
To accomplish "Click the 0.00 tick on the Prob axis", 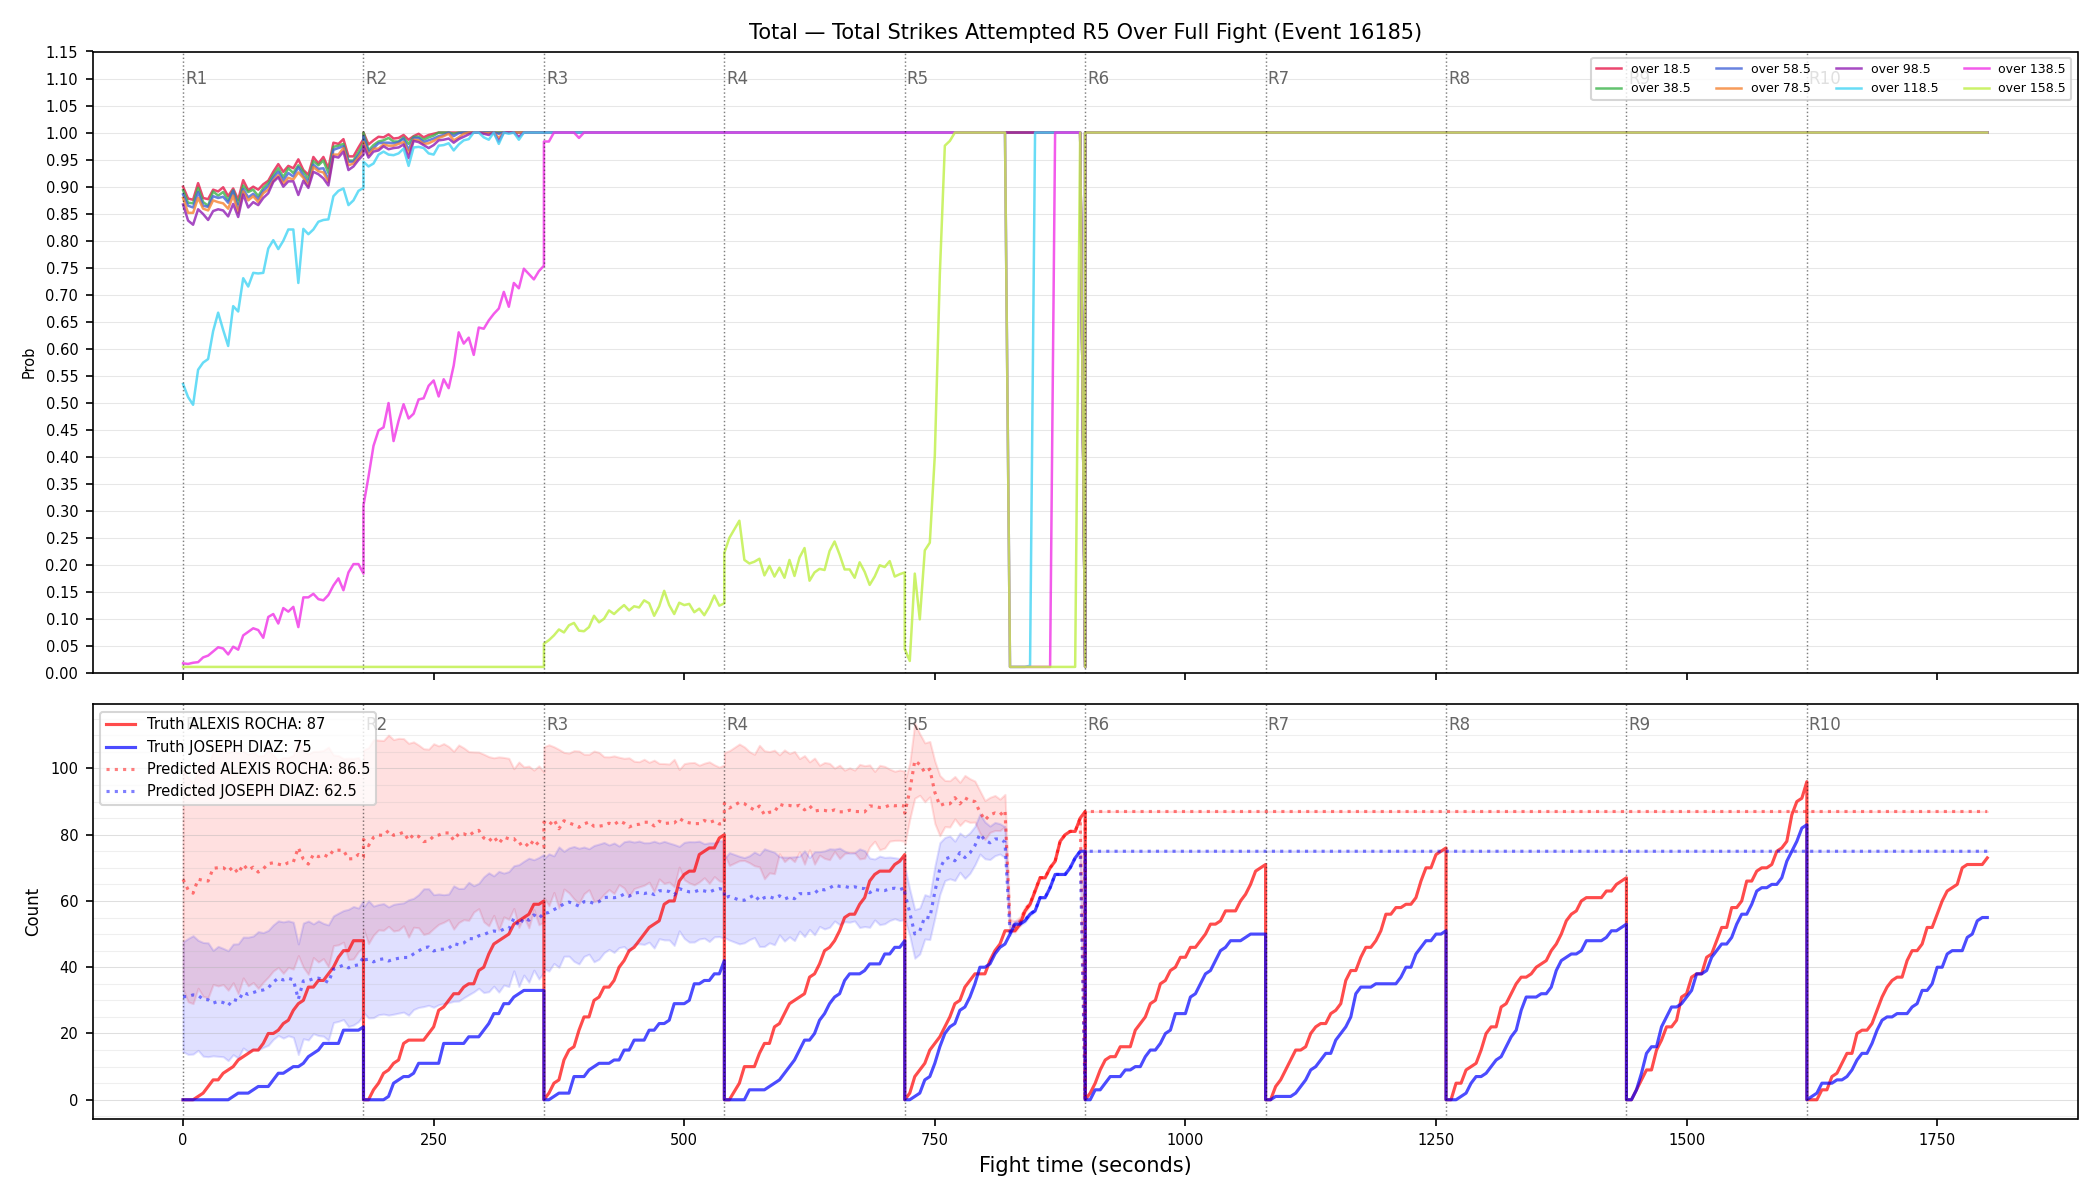I will coord(62,673).
